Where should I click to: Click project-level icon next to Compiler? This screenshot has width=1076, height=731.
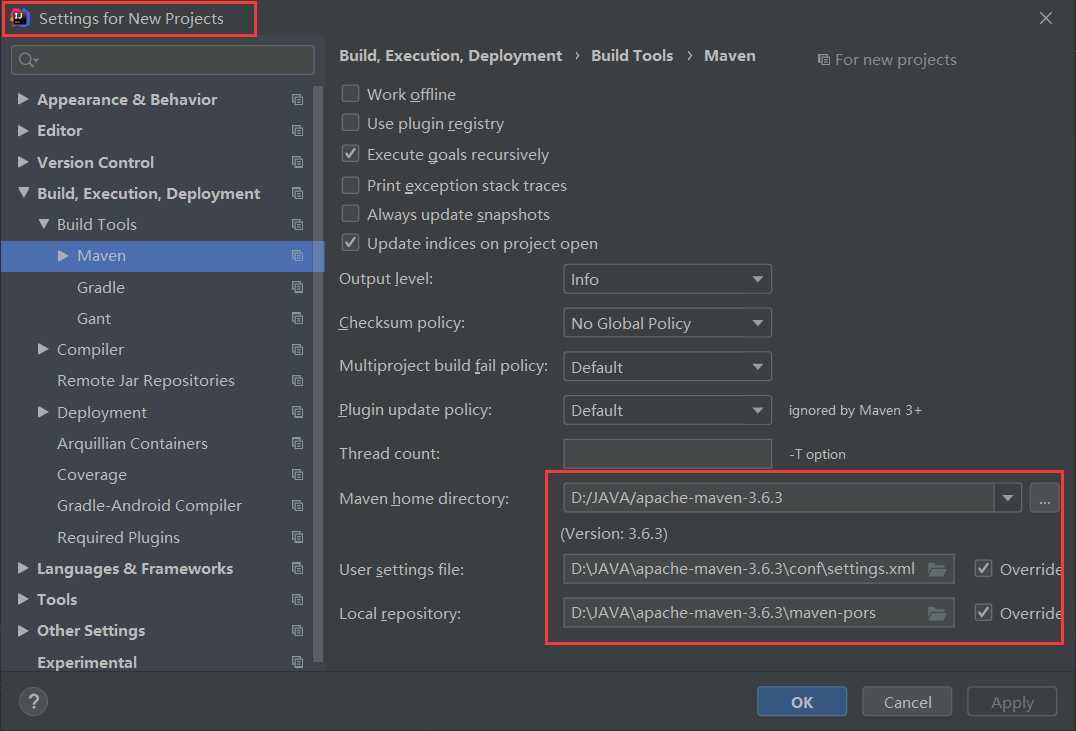pos(297,349)
